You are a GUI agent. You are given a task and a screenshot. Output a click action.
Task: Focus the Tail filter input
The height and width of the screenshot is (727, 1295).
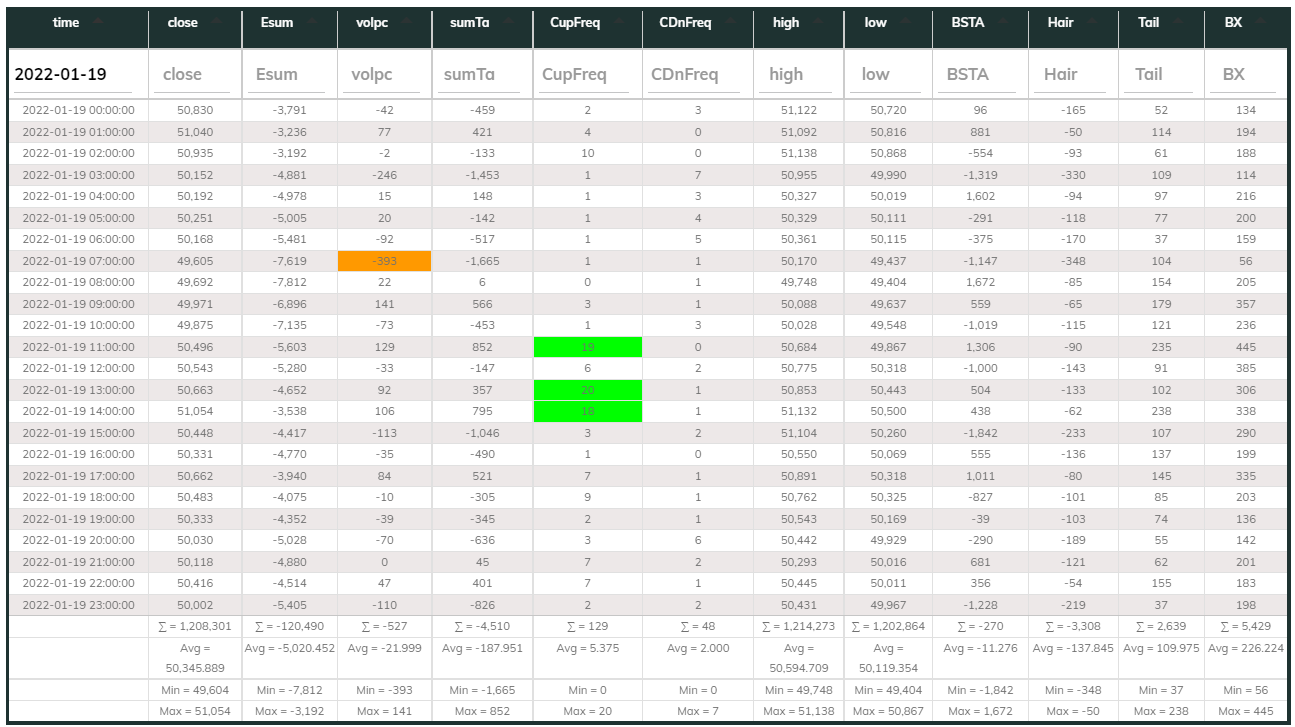tap(1162, 75)
